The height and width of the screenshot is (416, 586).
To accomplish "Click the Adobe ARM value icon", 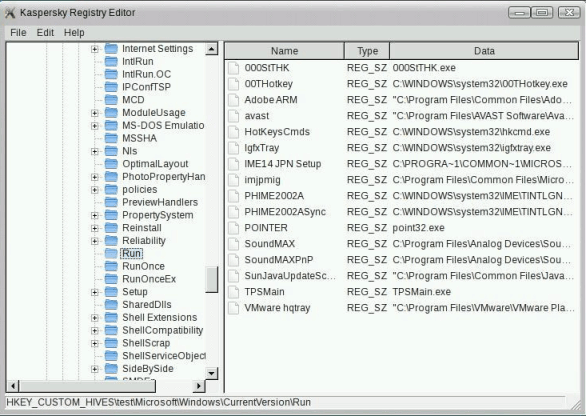I will click(234, 100).
